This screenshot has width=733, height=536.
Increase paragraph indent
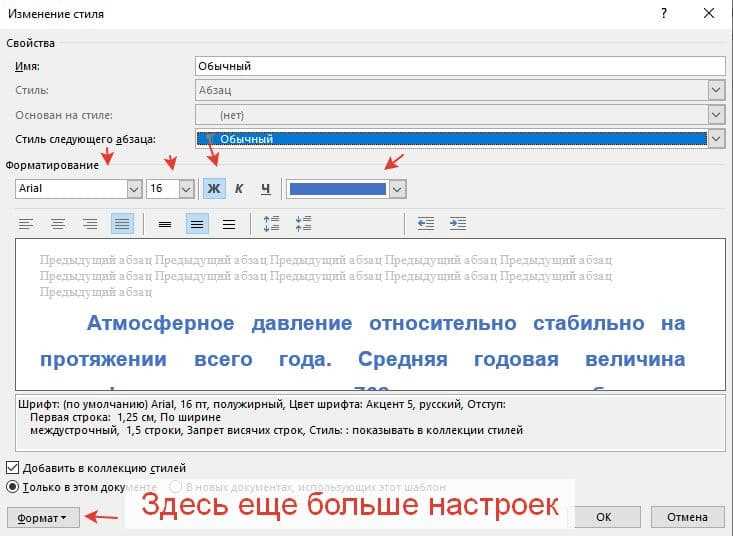(458, 224)
